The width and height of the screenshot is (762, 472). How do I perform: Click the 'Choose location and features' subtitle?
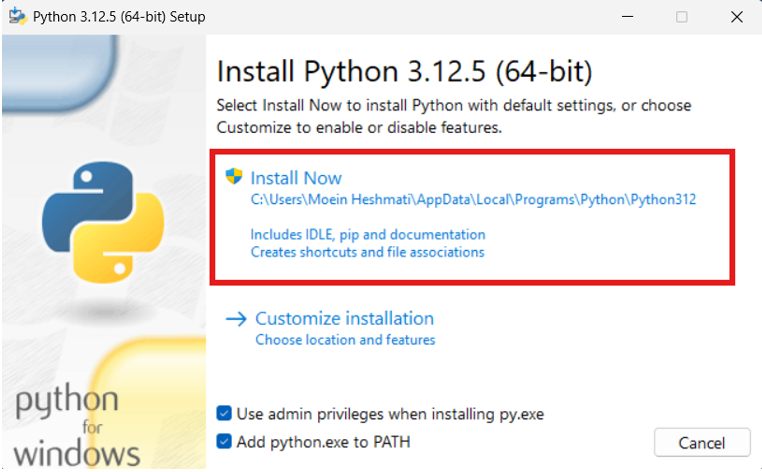(x=345, y=340)
